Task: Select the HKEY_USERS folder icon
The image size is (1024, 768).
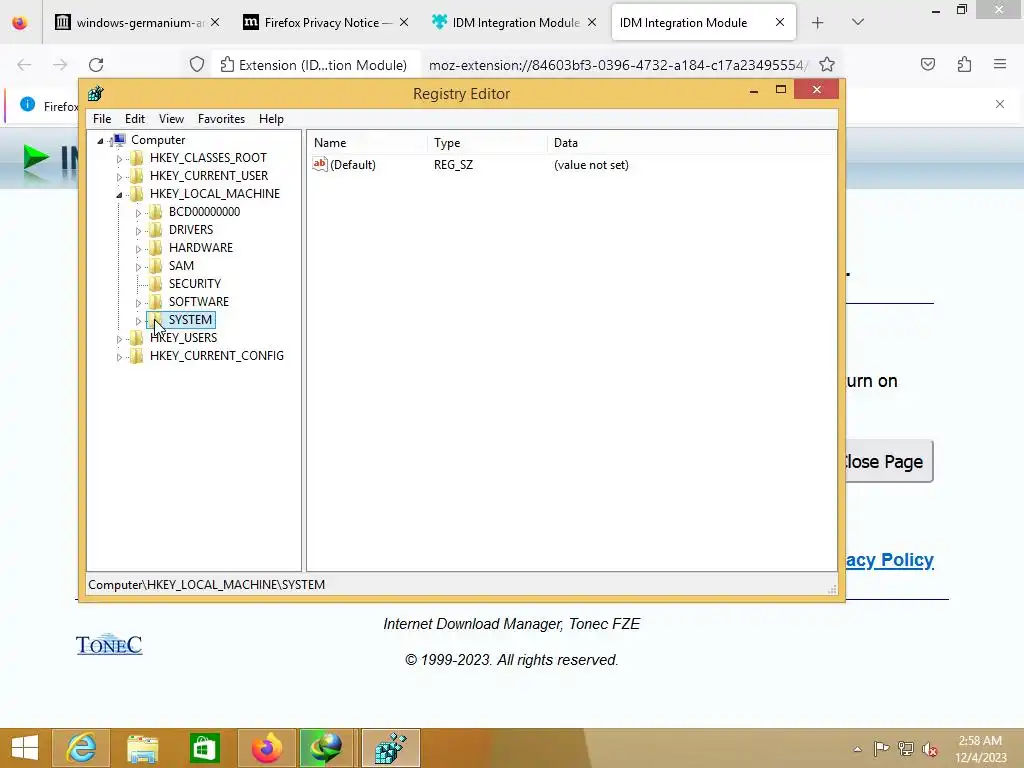Action: point(136,338)
